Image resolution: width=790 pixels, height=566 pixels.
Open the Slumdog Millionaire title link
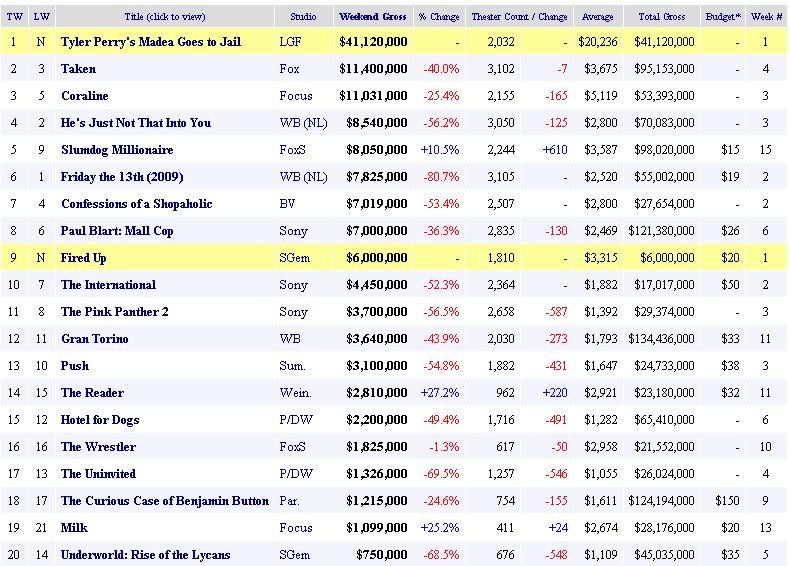tap(117, 150)
